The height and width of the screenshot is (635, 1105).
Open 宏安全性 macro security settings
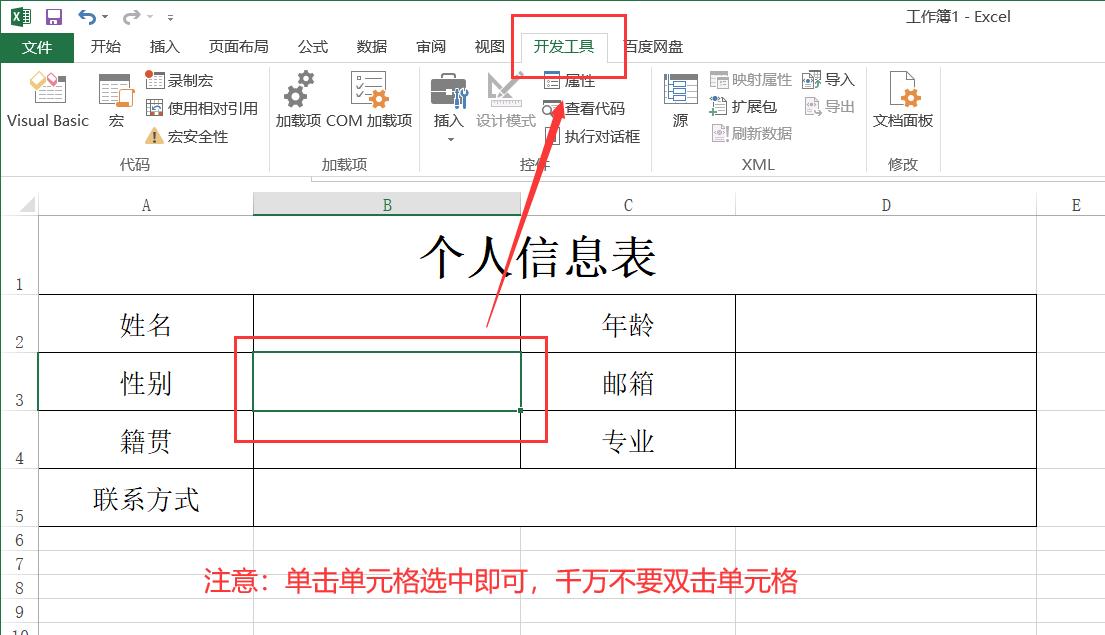(187, 136)
